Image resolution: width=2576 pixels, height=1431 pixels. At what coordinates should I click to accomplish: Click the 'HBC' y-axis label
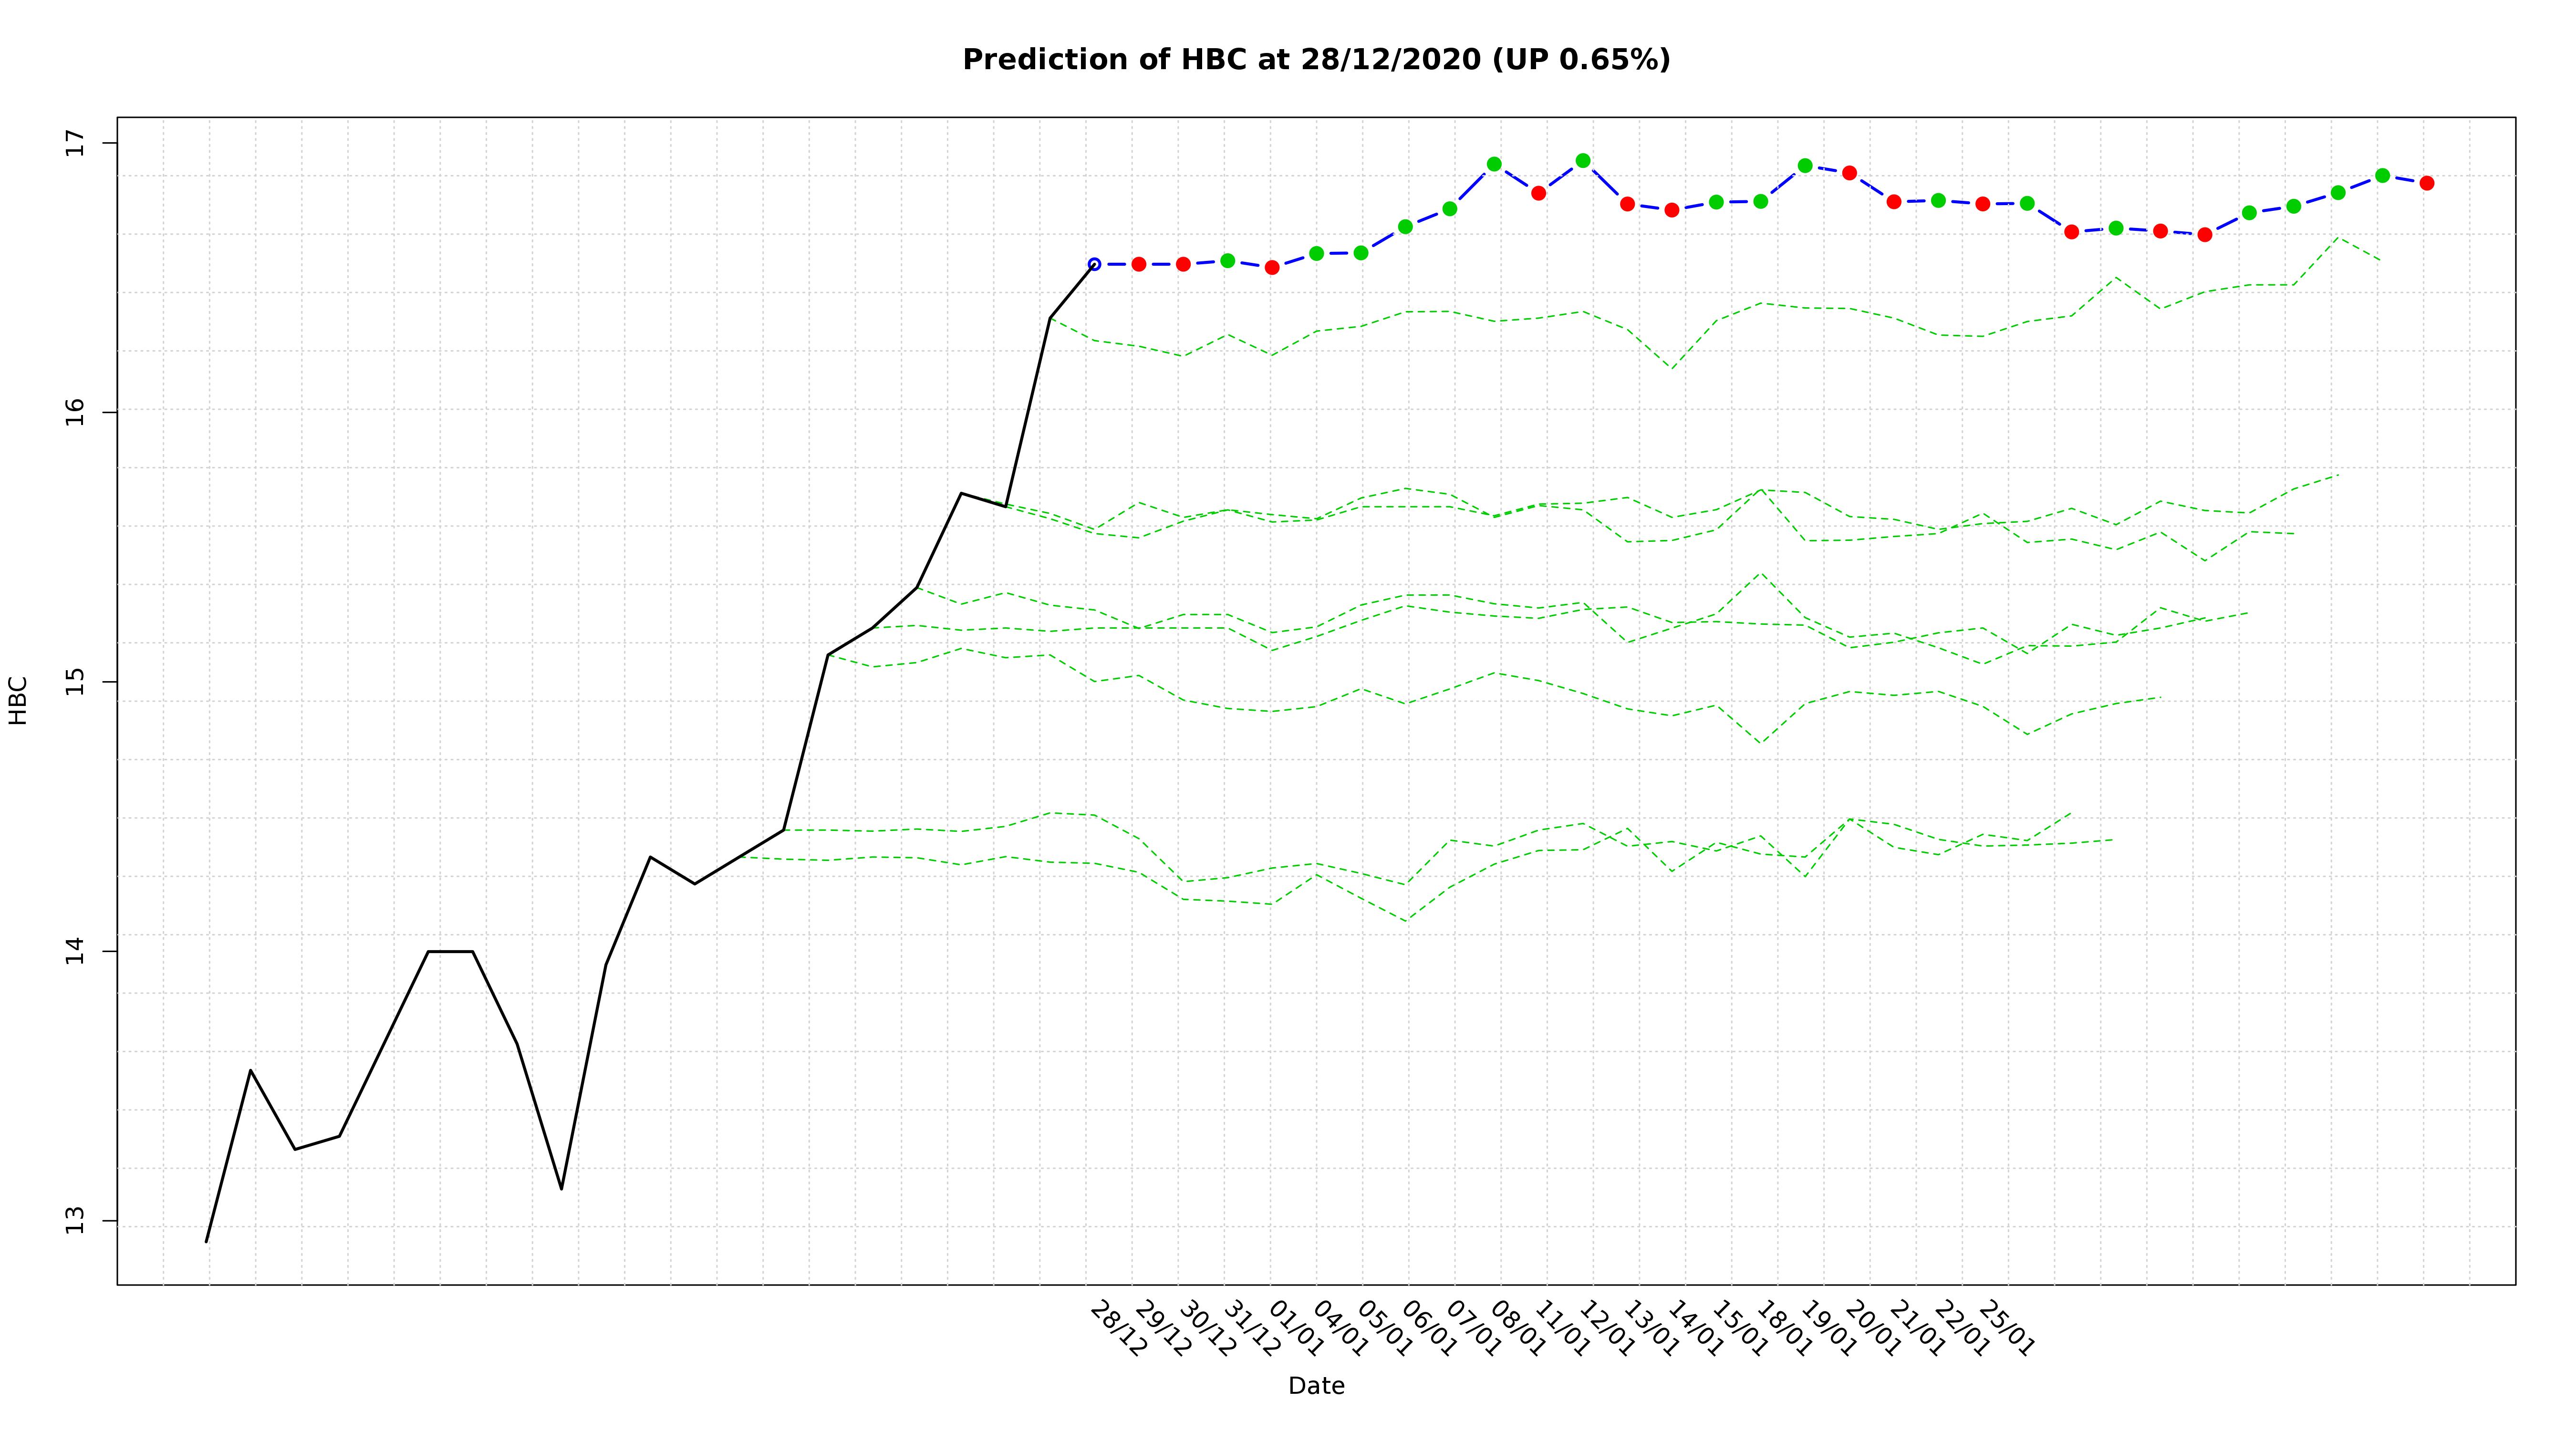18,700
